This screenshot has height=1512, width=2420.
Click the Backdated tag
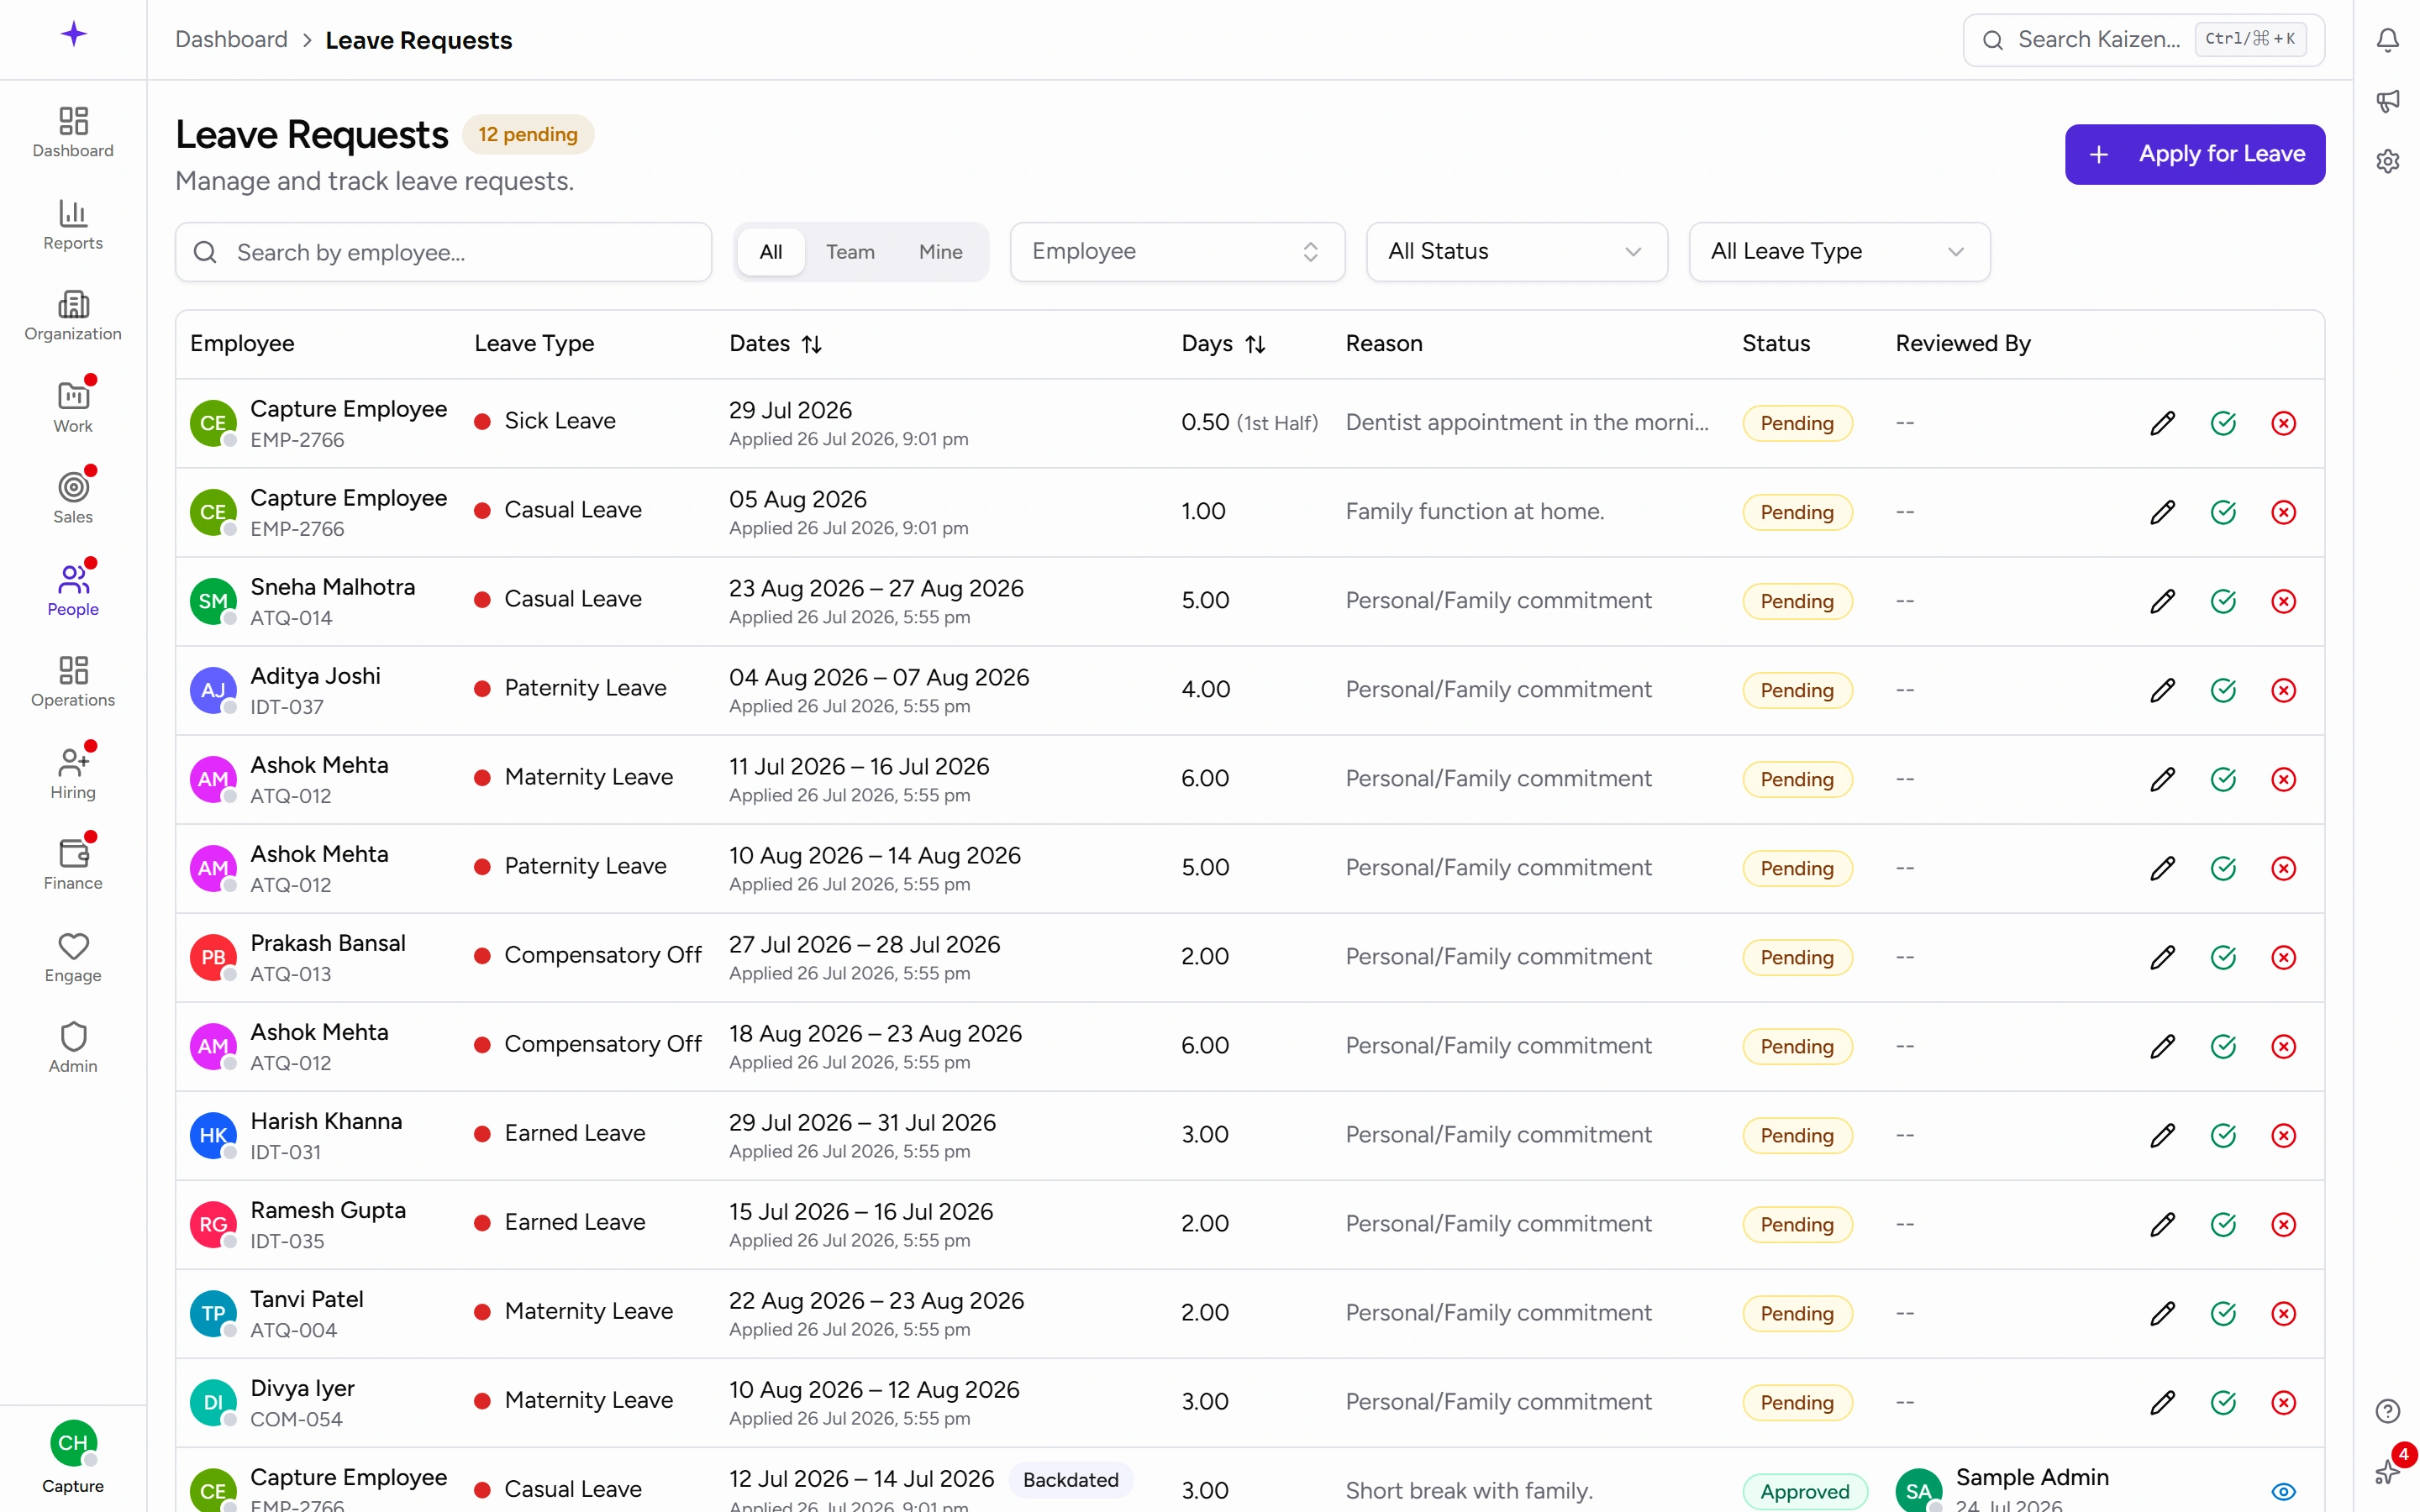(x=1070, y=1480)
